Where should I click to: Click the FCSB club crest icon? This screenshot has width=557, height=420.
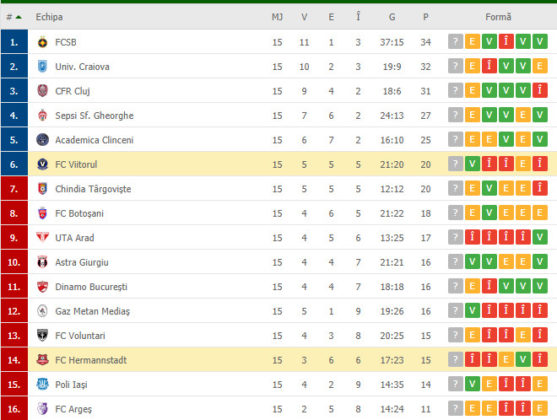click(43, 42)
